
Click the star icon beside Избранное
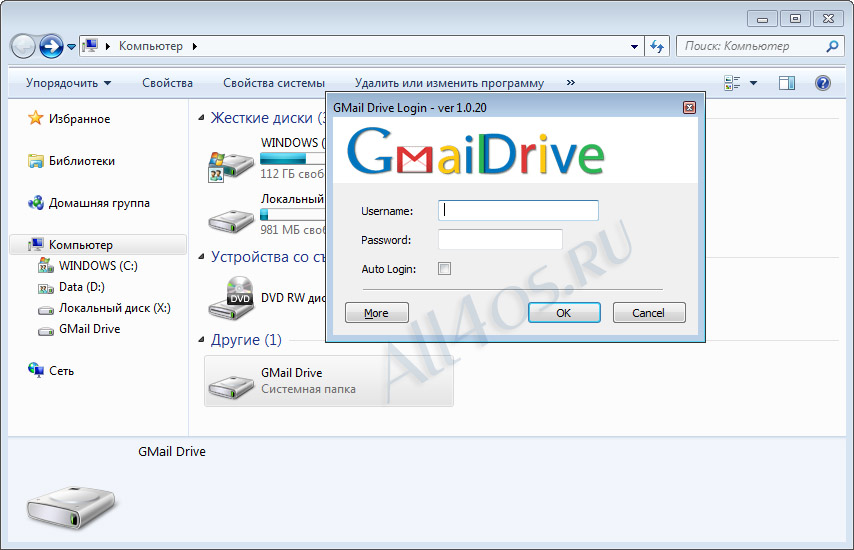click(x=35, y=118)
